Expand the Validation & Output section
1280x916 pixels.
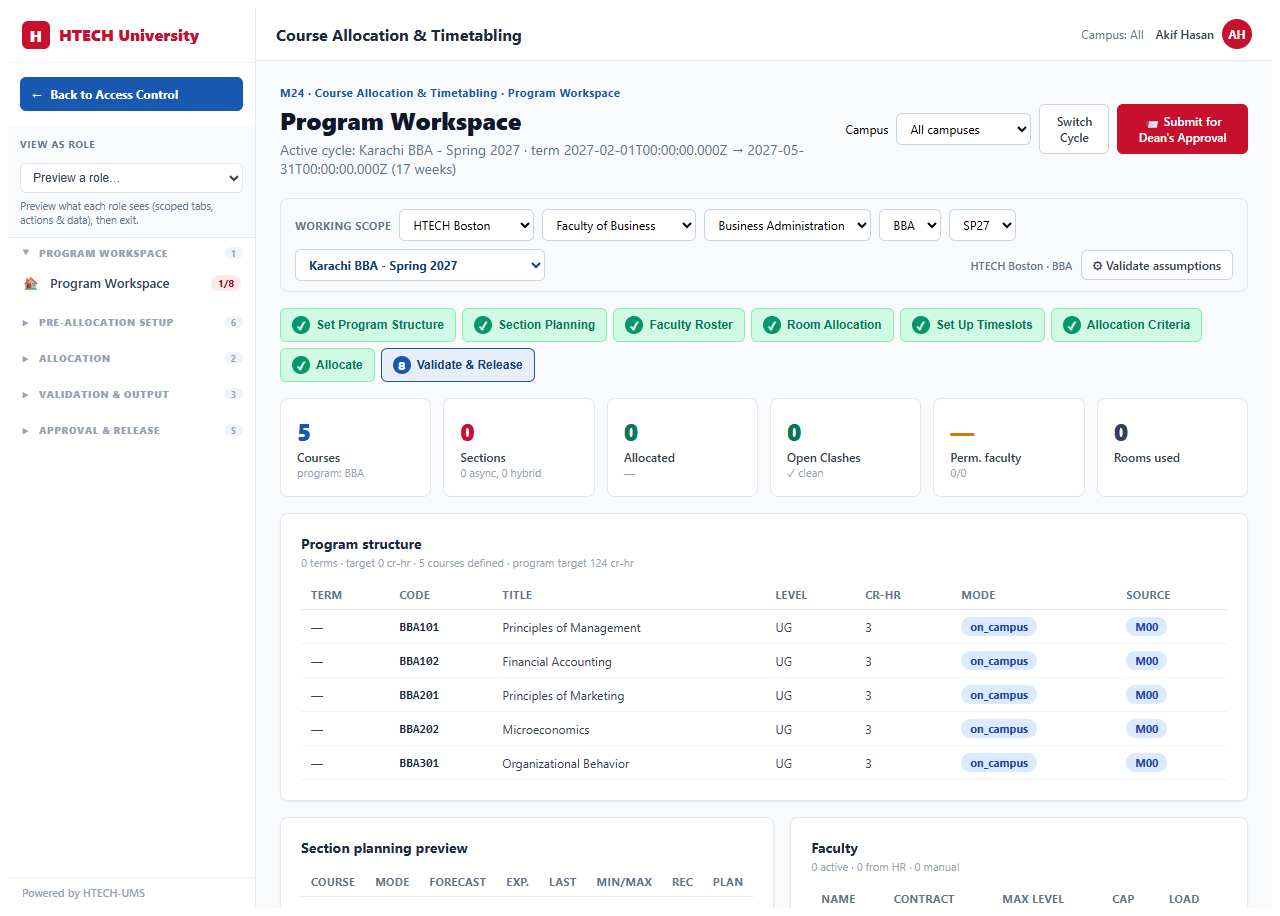130,394
